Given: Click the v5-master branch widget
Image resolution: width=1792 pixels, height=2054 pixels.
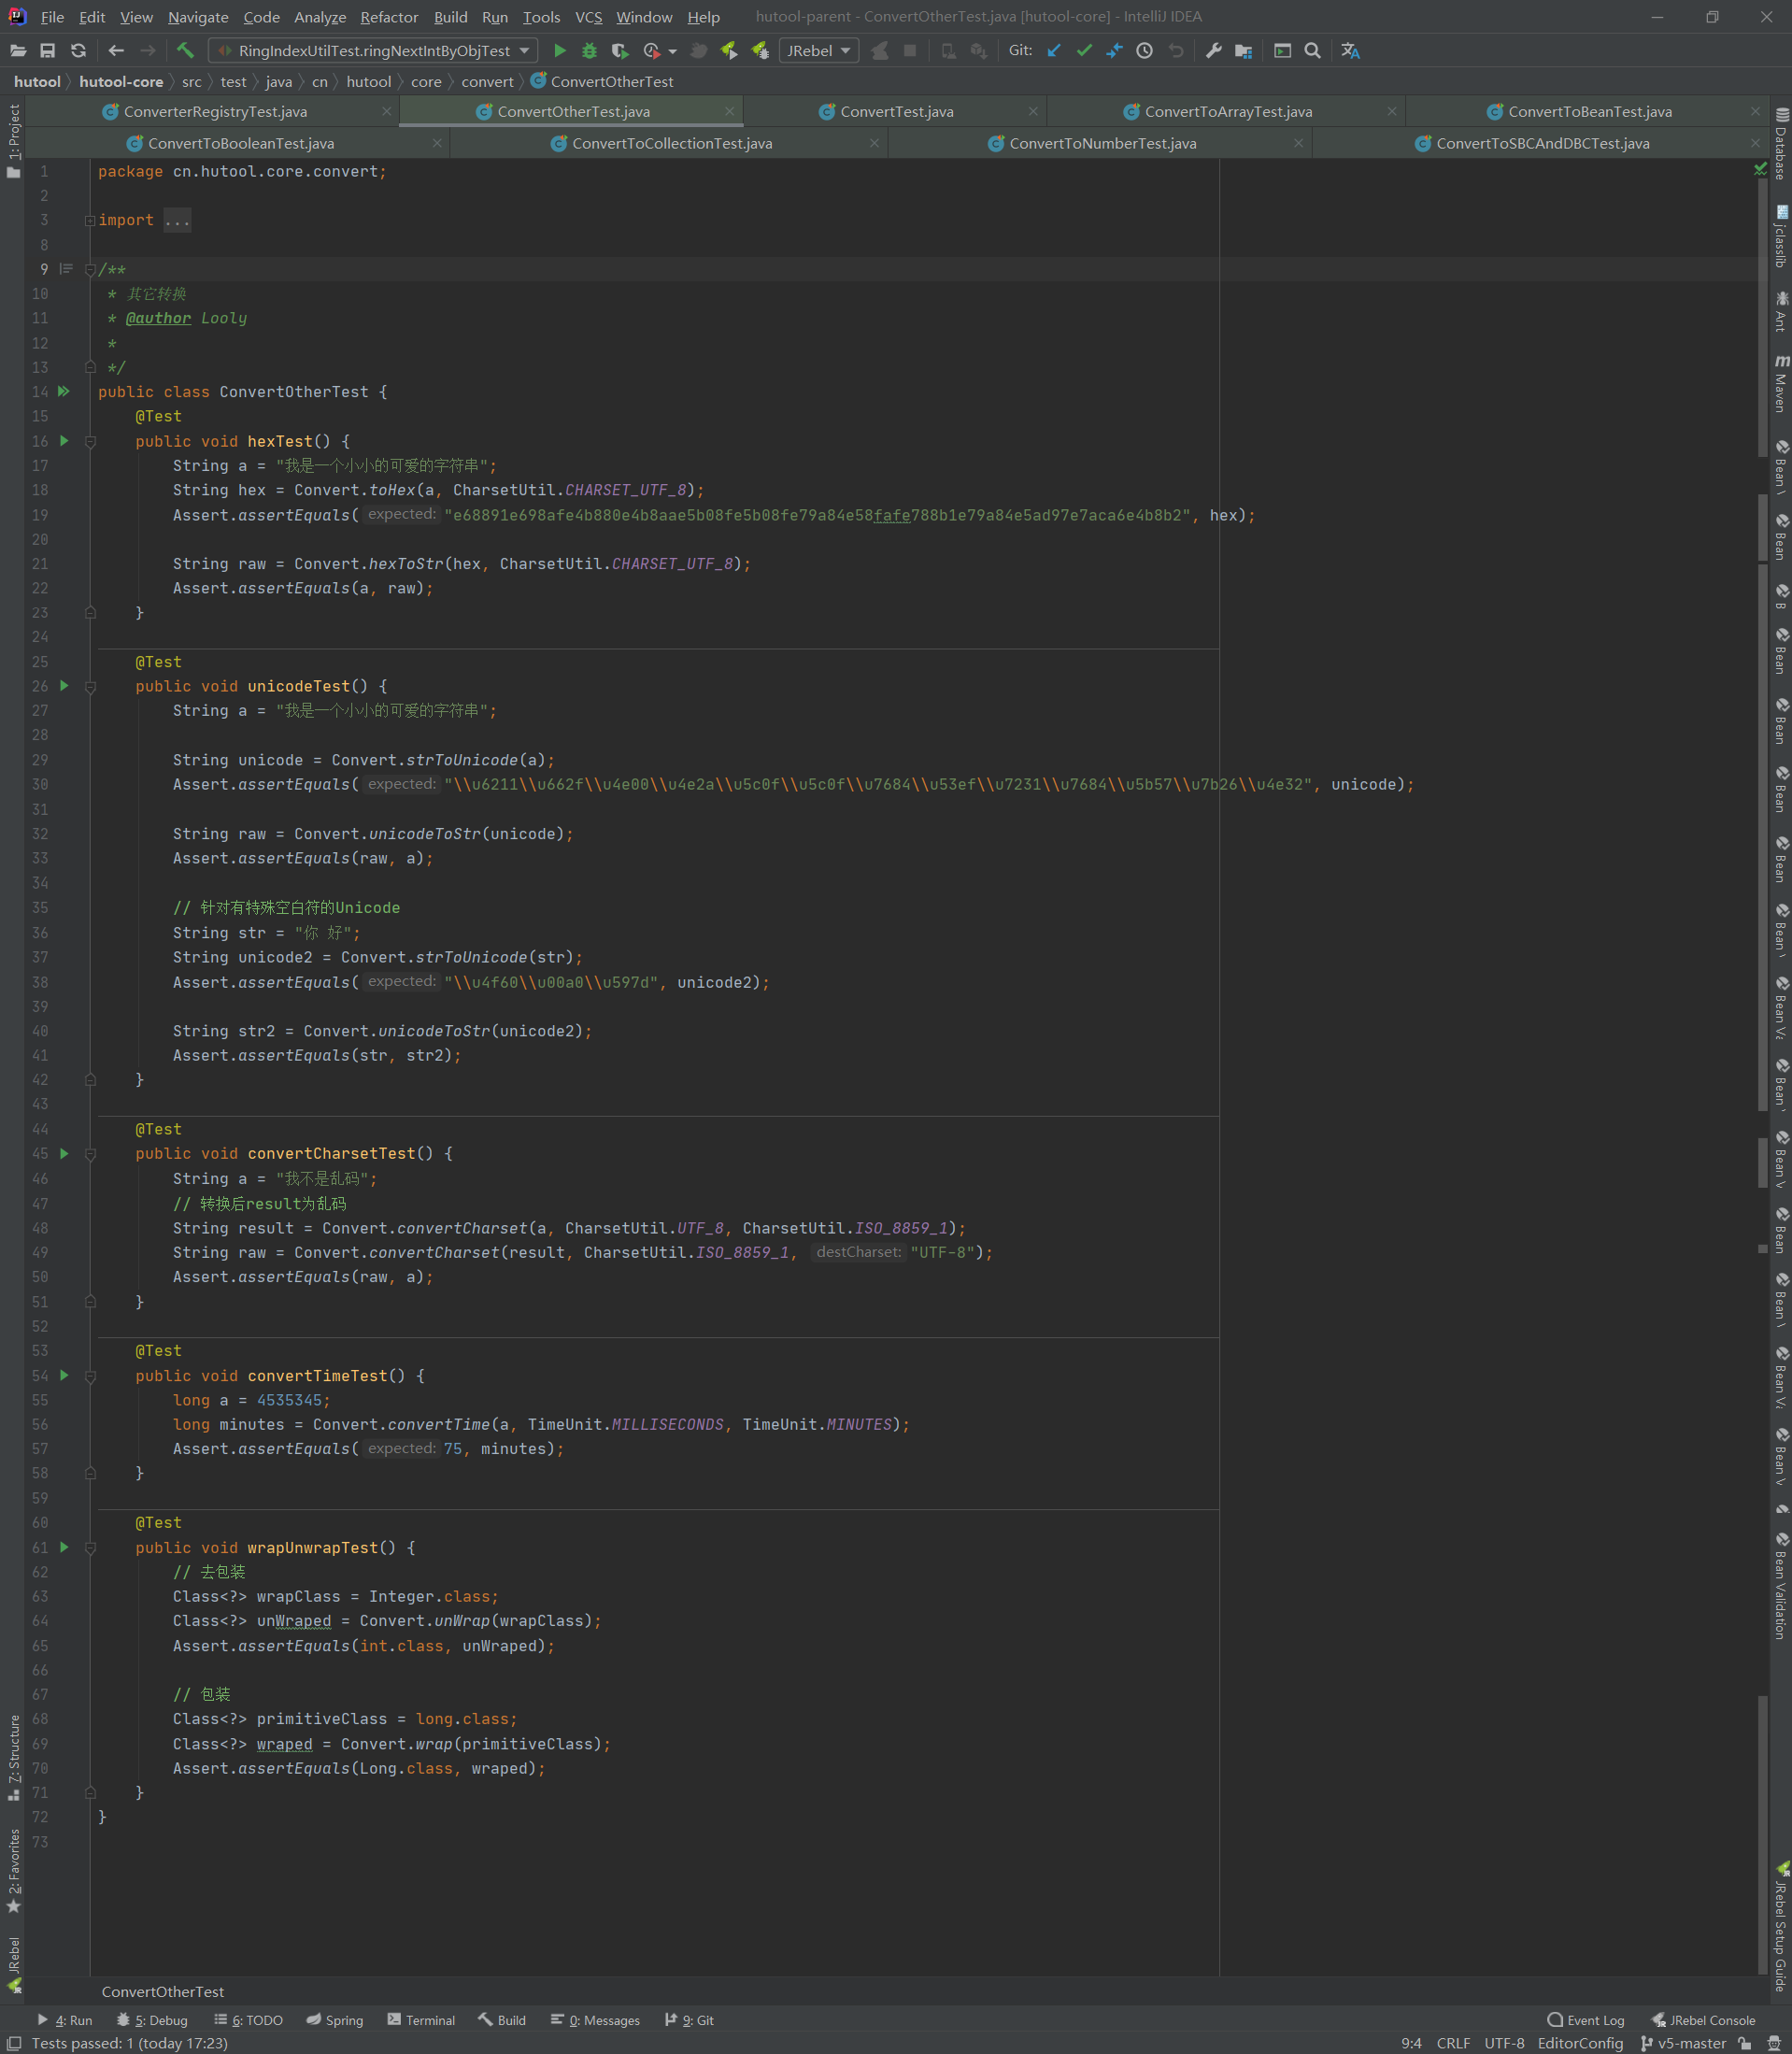Looking at the screenshot, I should 1683,2043.
